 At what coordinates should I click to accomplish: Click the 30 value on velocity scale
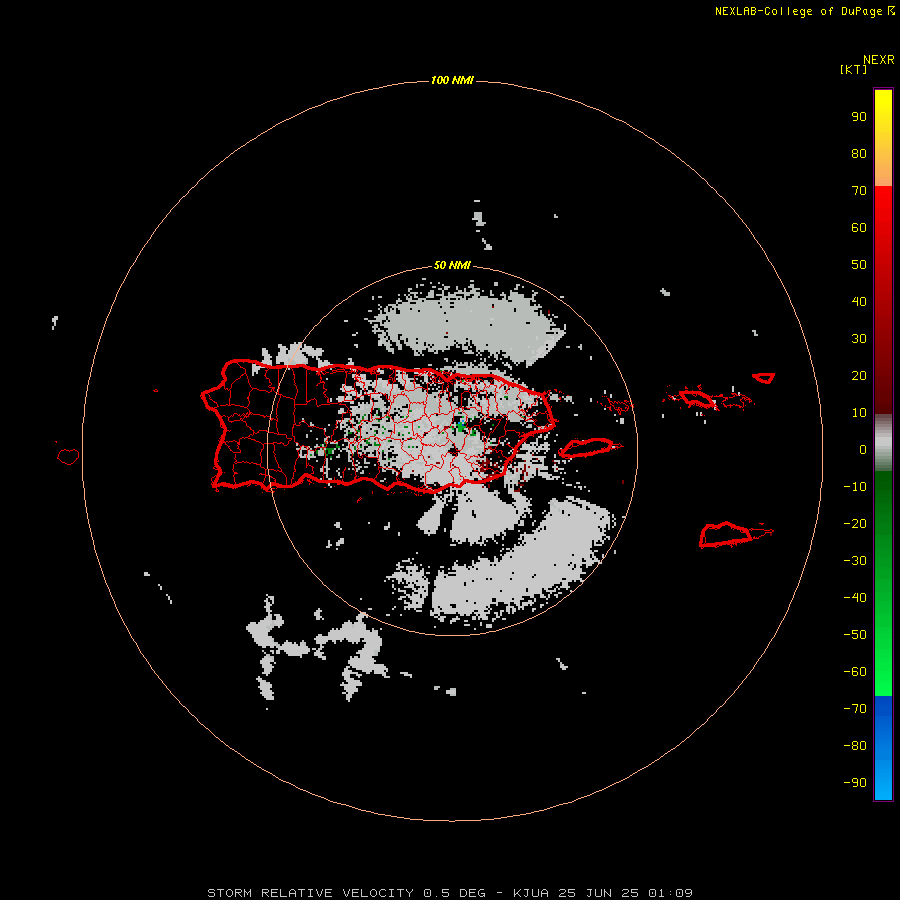click(859, 339)
